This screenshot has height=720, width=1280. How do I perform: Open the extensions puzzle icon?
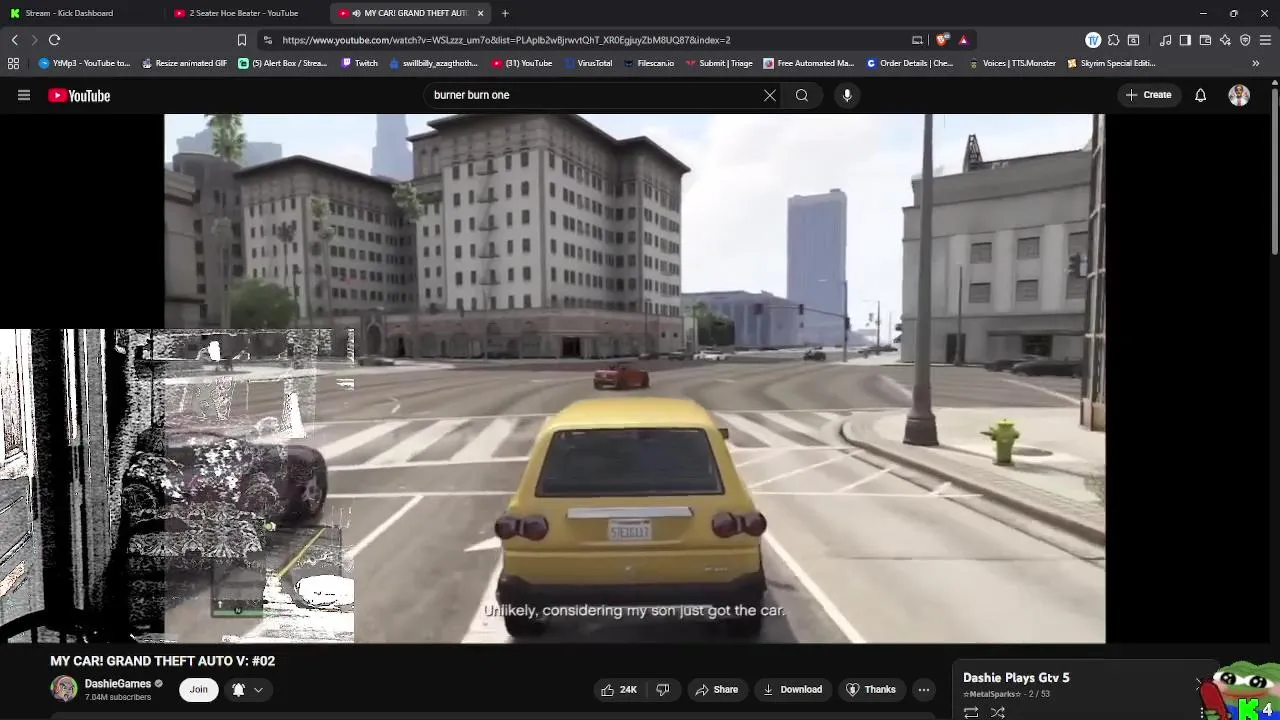1113,40
